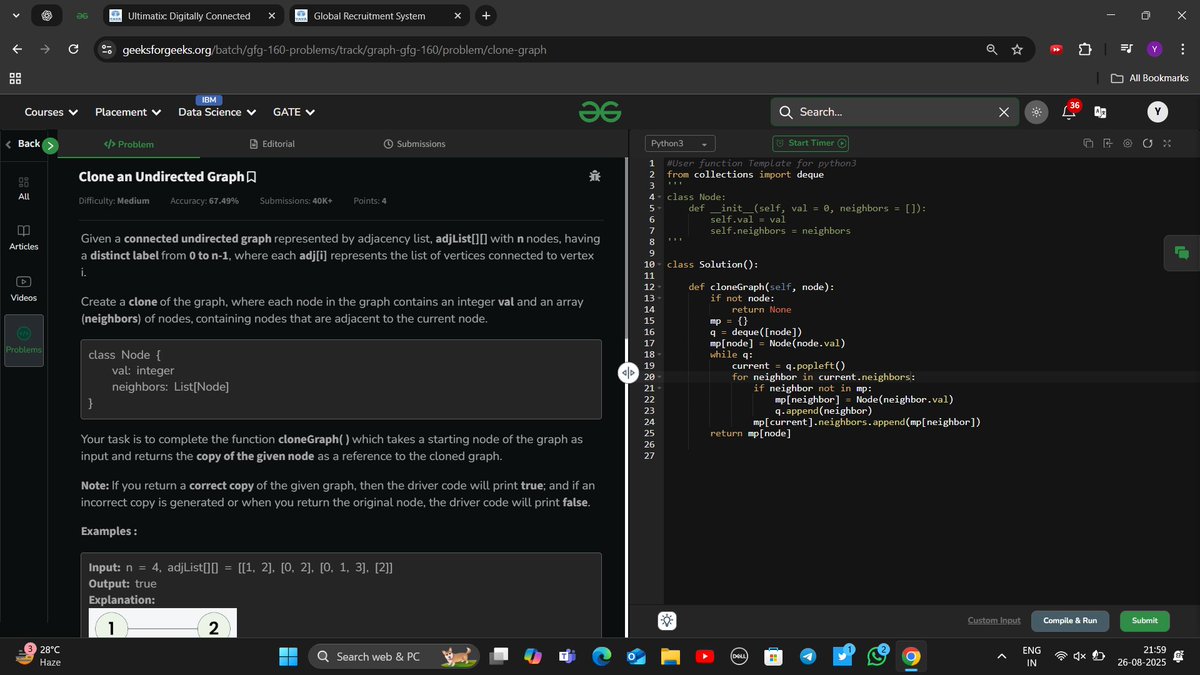
Task: Open the white Y profile avatar on GeeksforGeeks
Action: (x=1158, y=112)
